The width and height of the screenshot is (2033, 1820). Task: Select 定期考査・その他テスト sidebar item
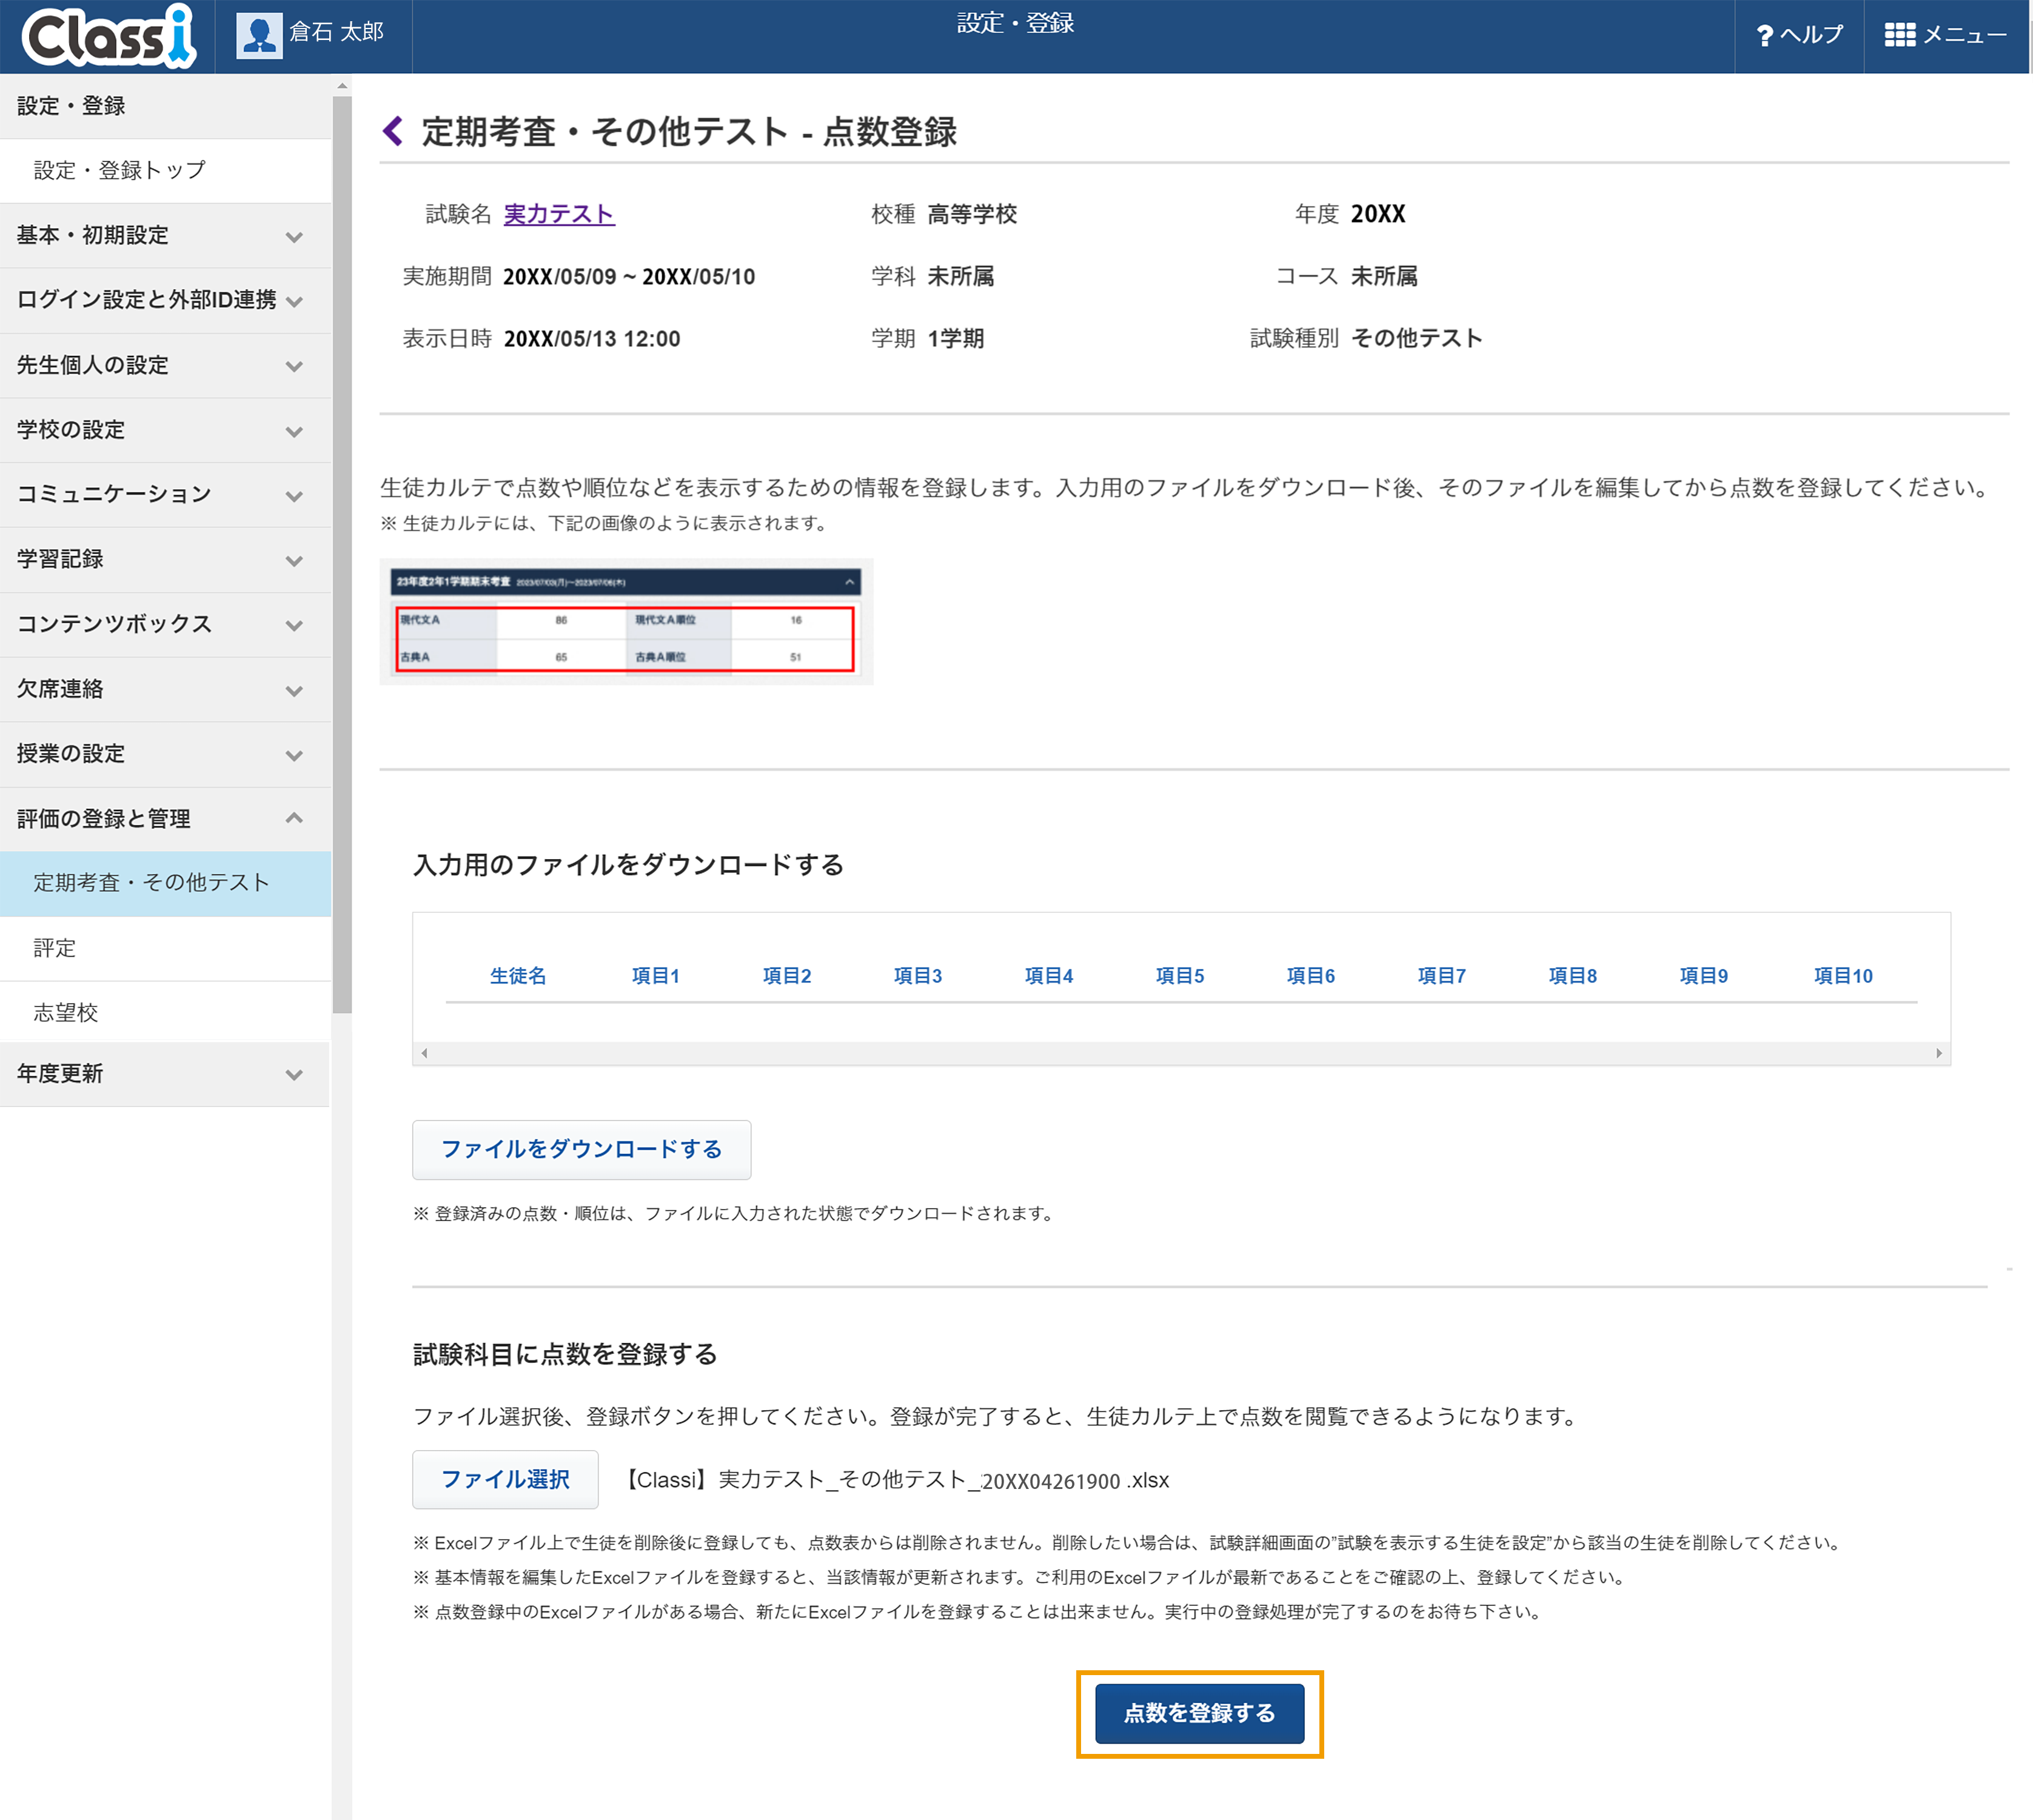pos(165,883)
